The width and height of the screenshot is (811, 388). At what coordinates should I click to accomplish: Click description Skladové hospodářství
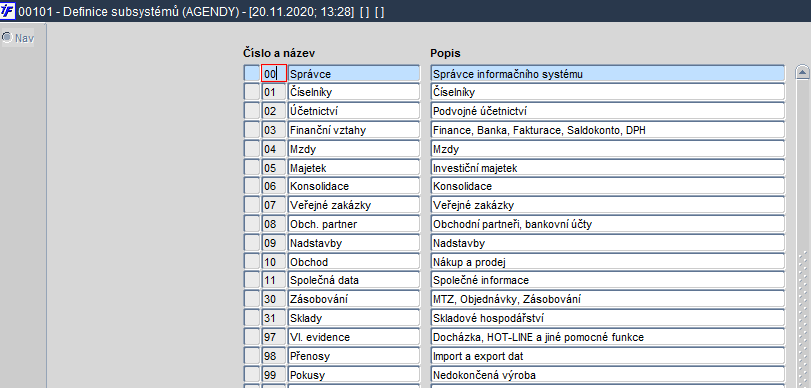607,318
